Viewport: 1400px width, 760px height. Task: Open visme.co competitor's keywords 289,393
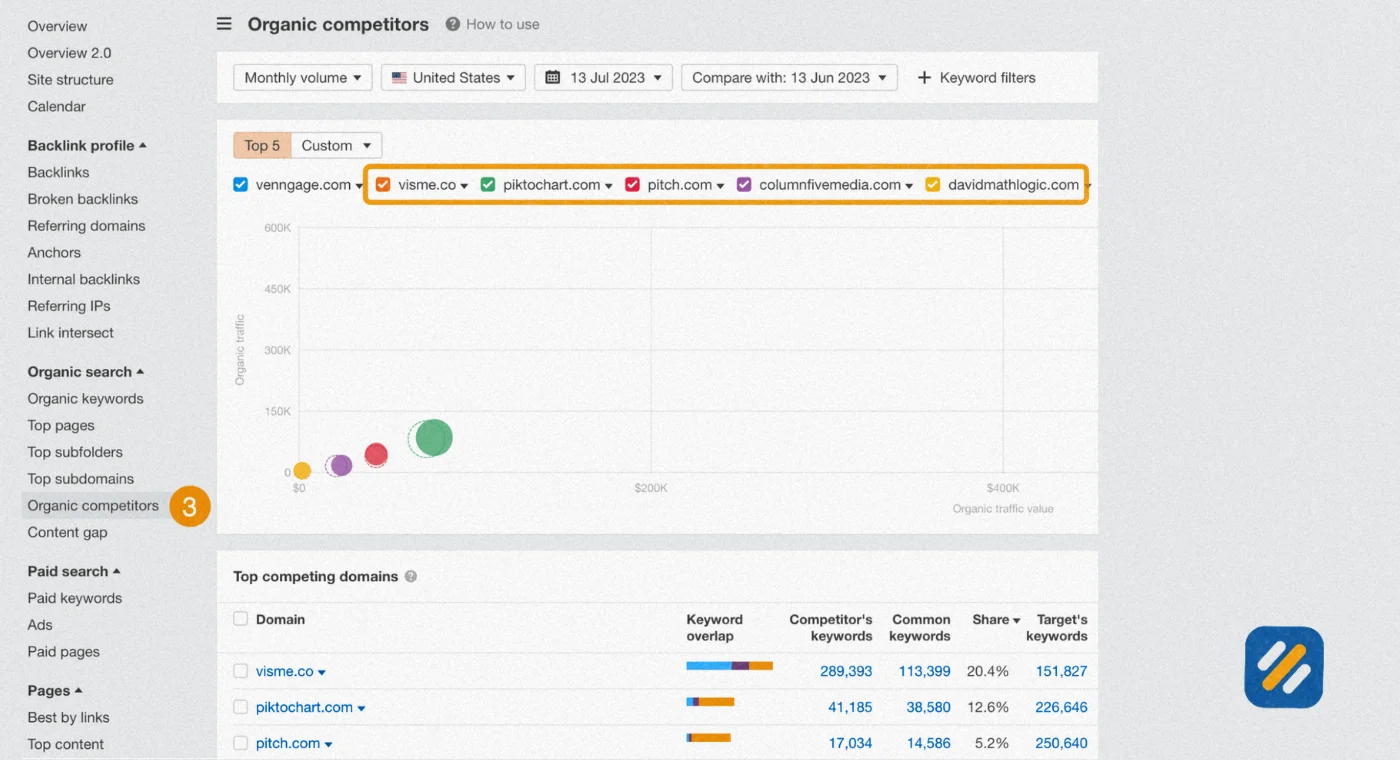(x=846, y=671)
